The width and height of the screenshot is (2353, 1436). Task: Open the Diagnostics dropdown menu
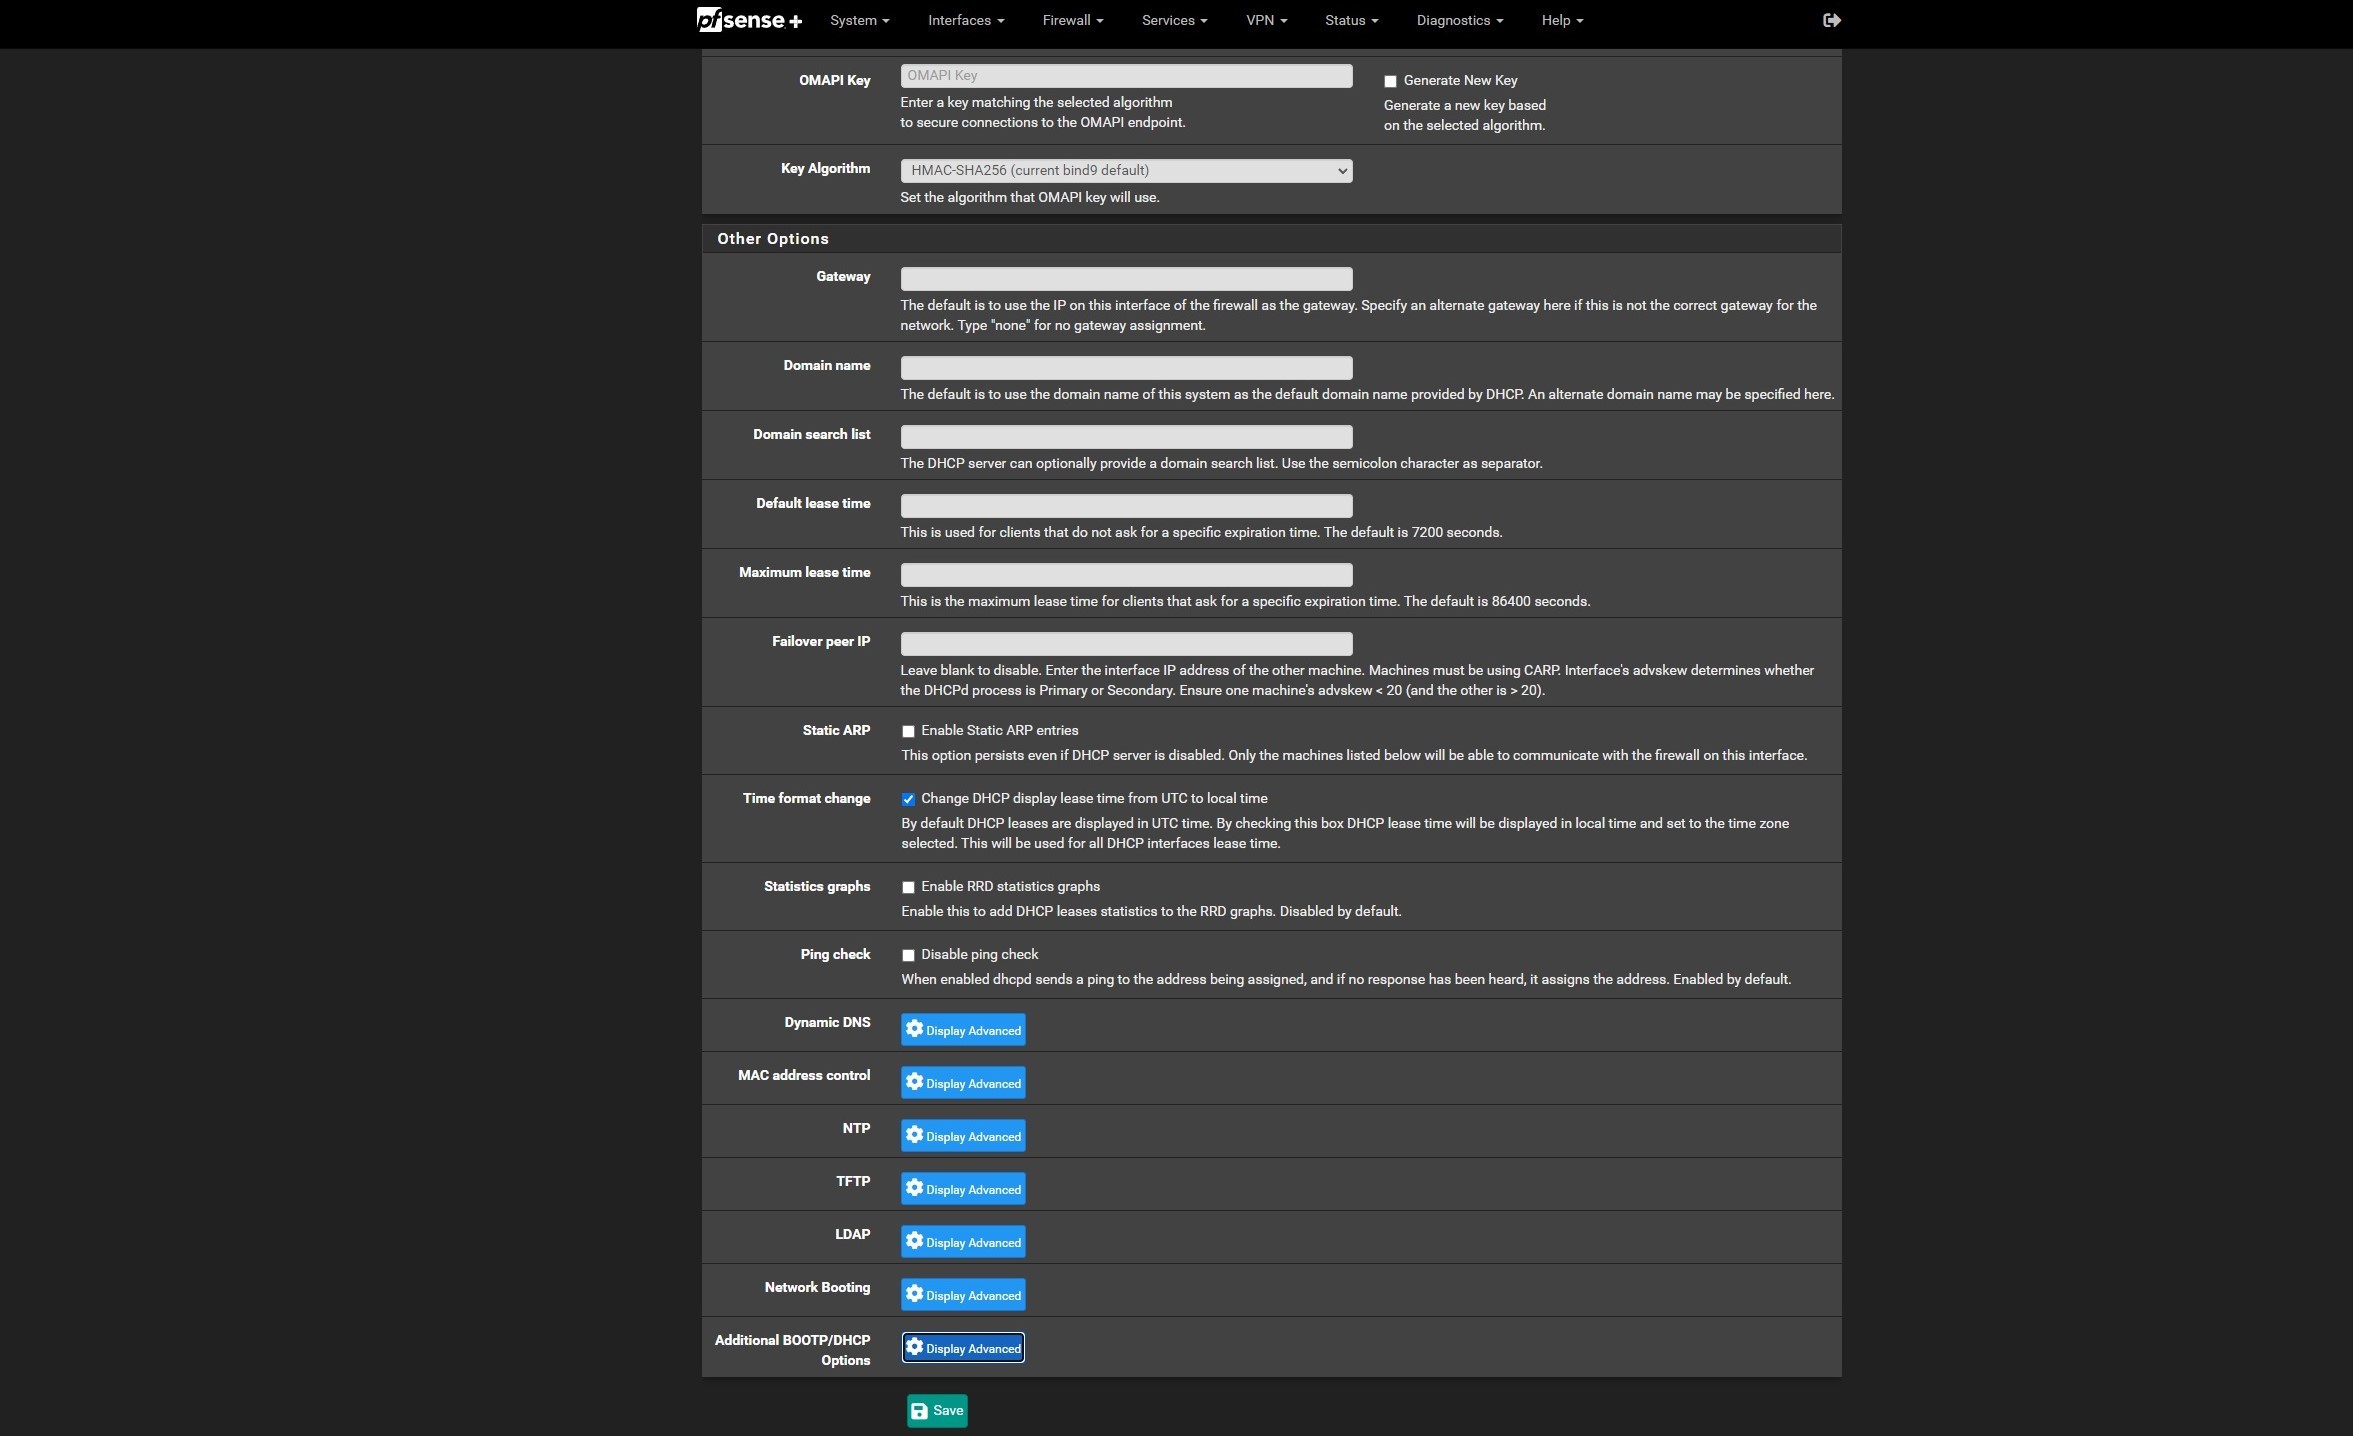point(1459,20)
